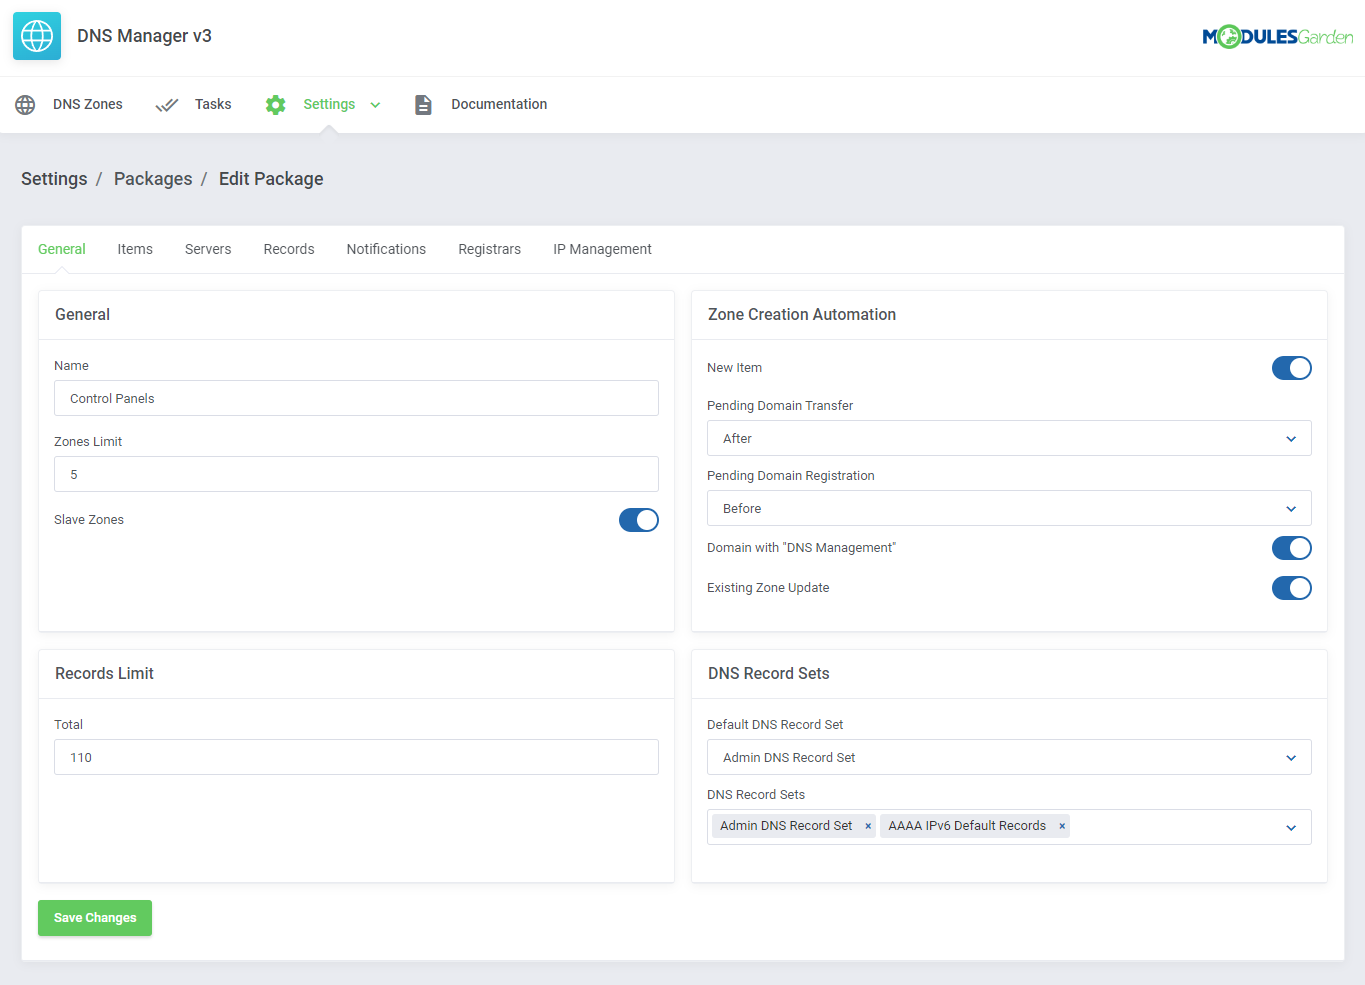Click the Zones Limit input field

coord(356,474)
